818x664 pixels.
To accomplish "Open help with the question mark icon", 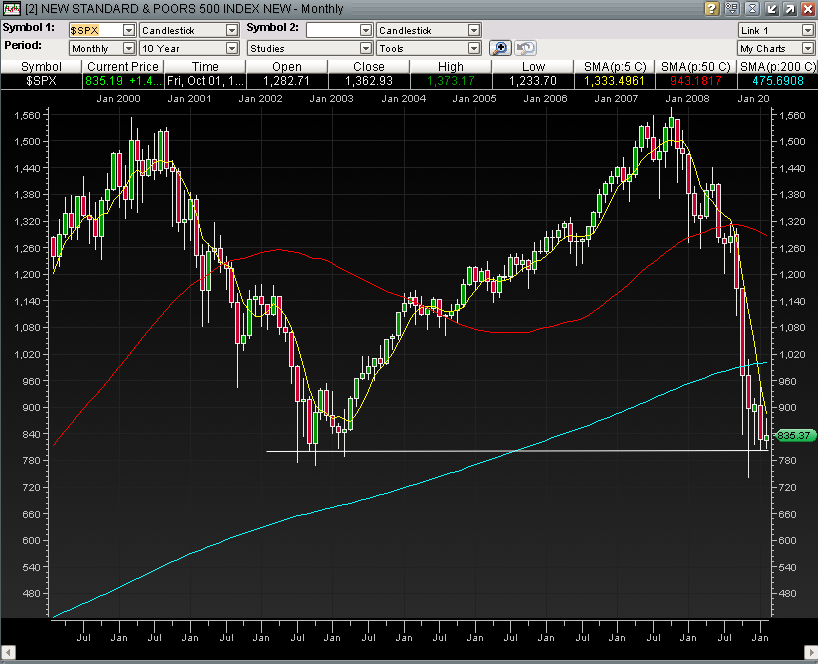I will point(711,8).
